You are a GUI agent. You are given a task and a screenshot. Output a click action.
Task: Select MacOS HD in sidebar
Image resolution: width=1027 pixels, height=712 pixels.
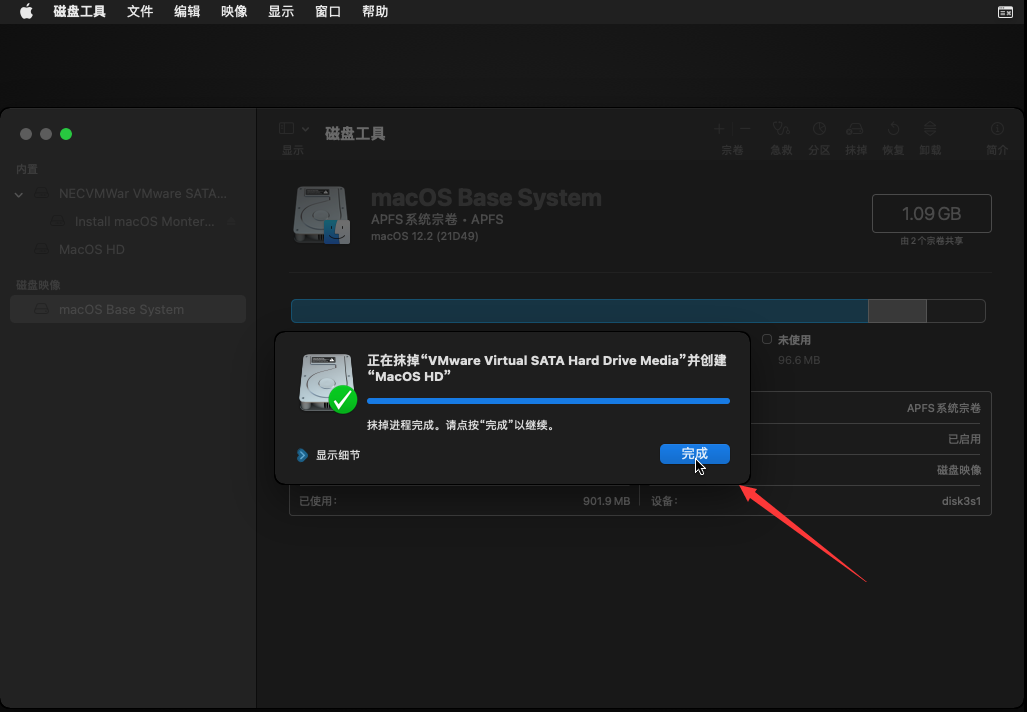[x=128, y=250]
